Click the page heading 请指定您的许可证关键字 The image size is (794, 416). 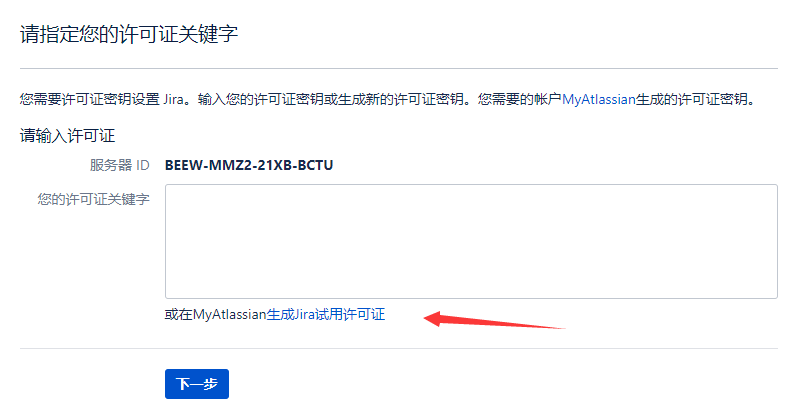click(x=129, y=34)
